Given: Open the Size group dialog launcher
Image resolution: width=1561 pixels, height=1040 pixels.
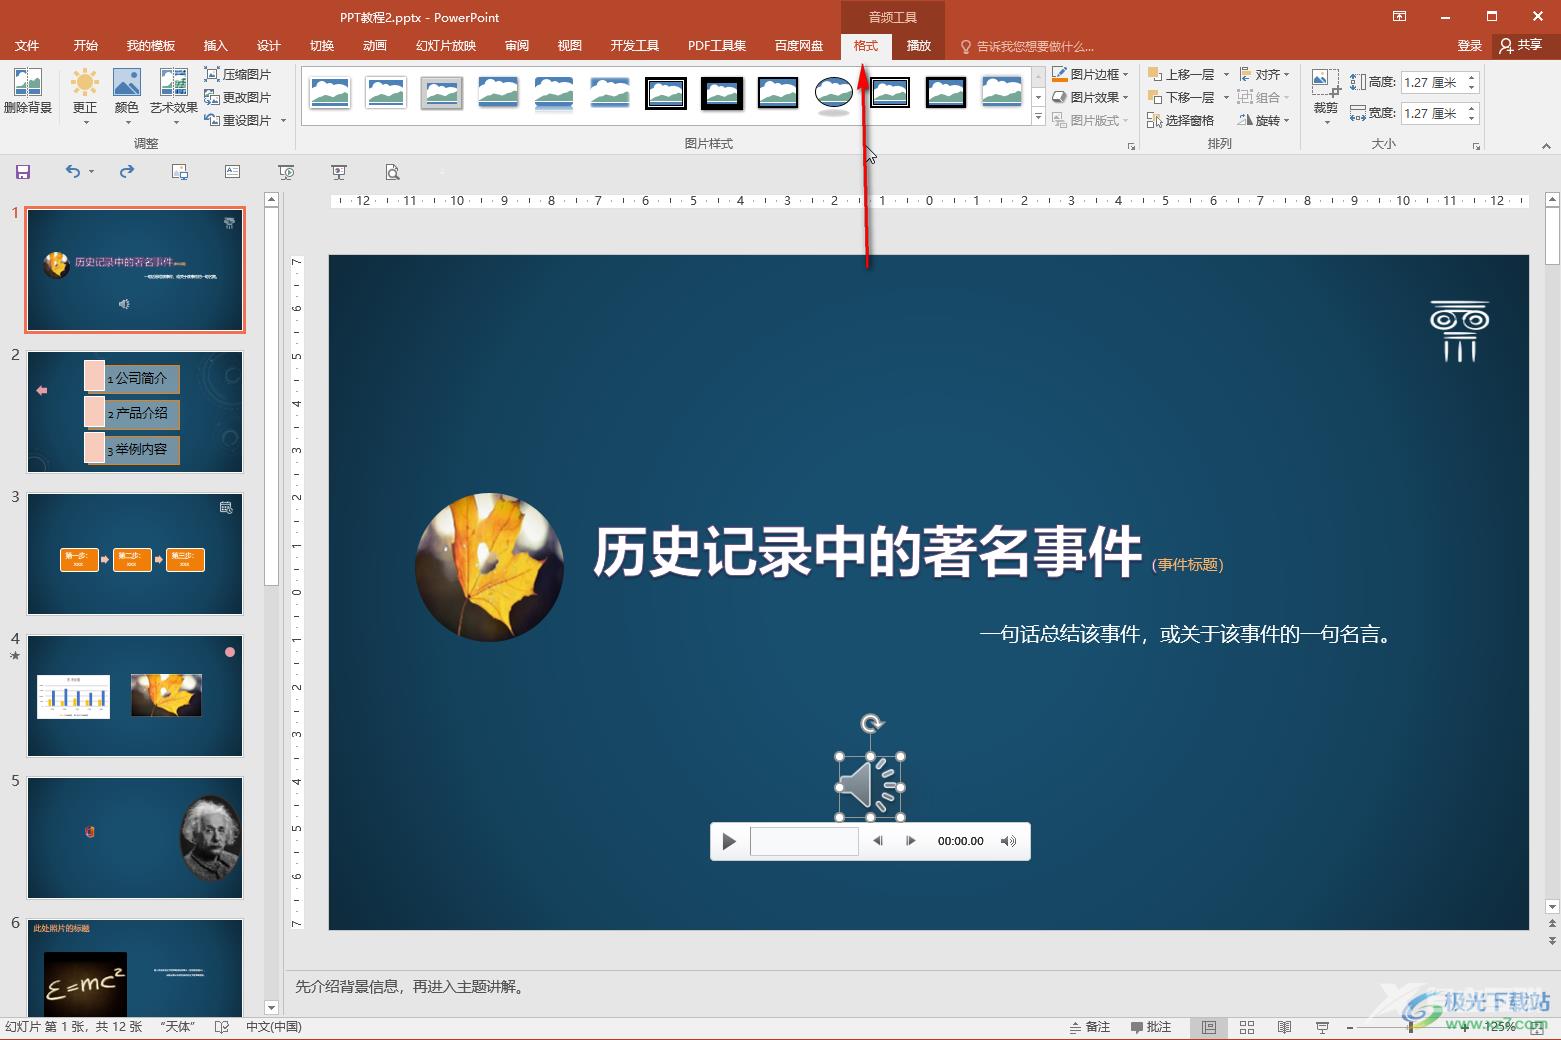Looking at the screenshot, I should click(x=1476, y=147).
